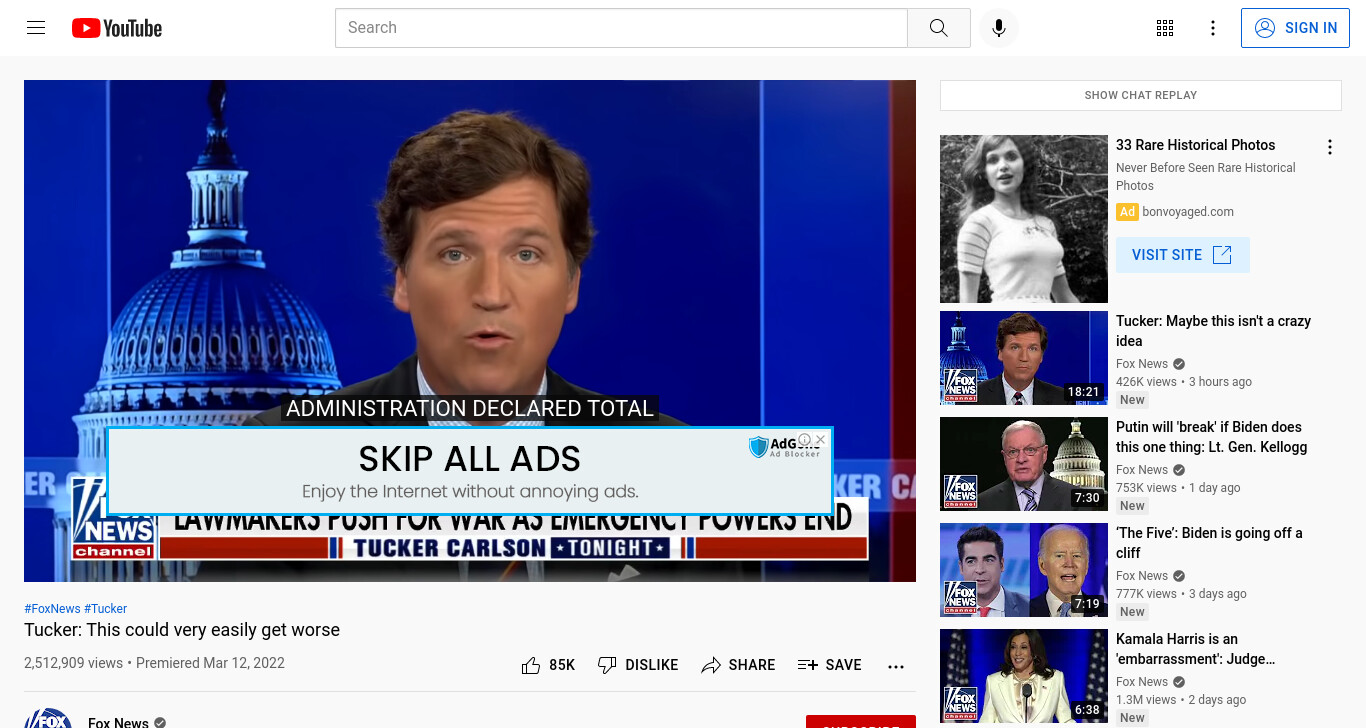This screenshot has height=728, width=1366.
Task: Open thumbnail of Putin will 'break' video
Action: [x=1024, y=464]
